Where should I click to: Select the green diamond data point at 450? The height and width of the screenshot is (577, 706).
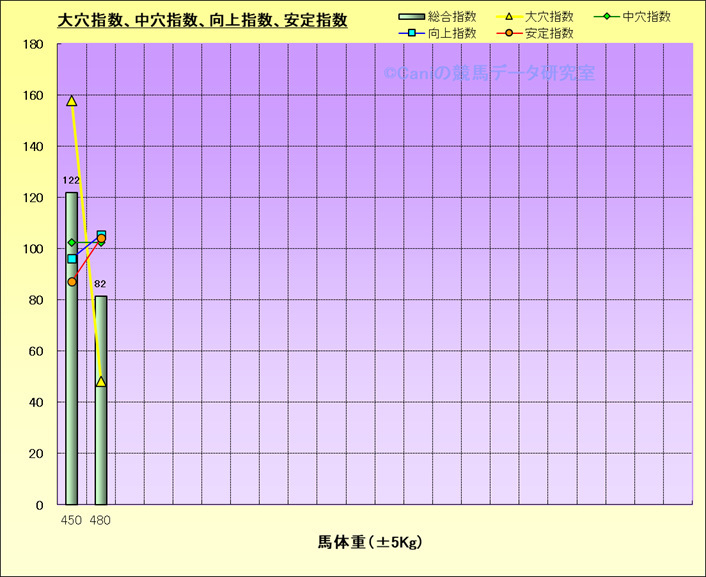(x=71, y=242)
